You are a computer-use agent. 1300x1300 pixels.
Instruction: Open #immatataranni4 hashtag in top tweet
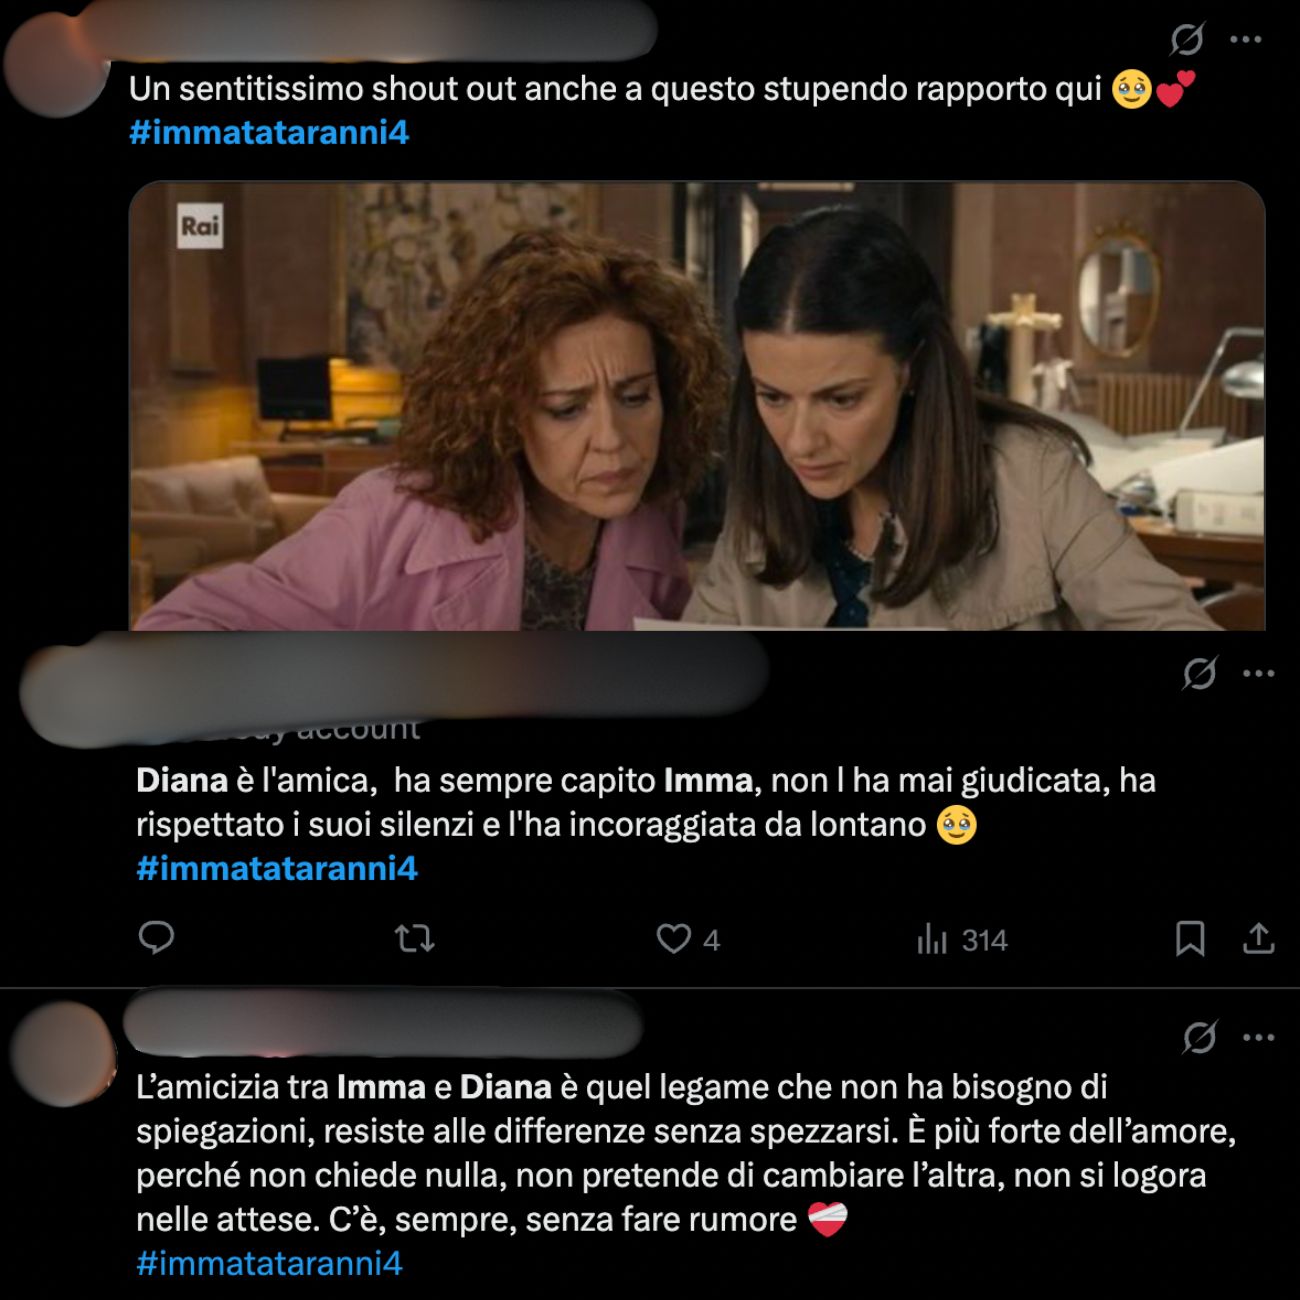coord(269,133)
